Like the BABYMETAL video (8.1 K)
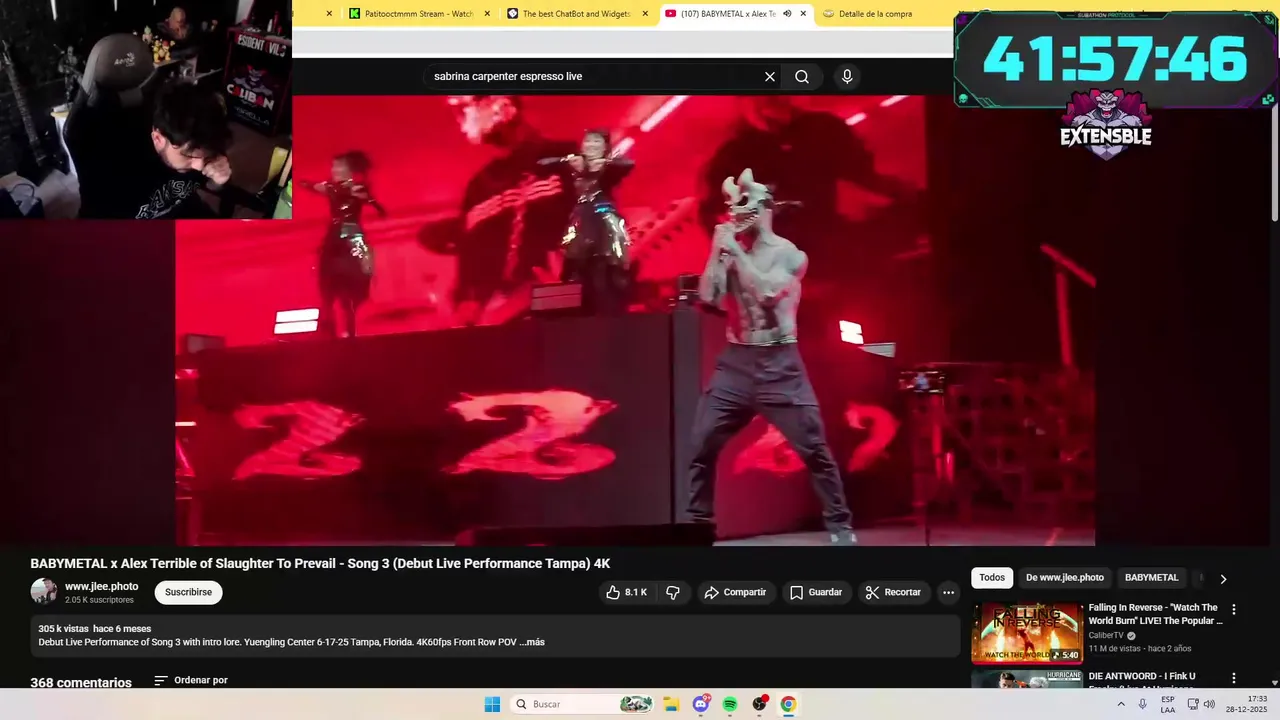The width and height of the screenshot is (1280, 720). pyautogui.click(x=626, y=593)
